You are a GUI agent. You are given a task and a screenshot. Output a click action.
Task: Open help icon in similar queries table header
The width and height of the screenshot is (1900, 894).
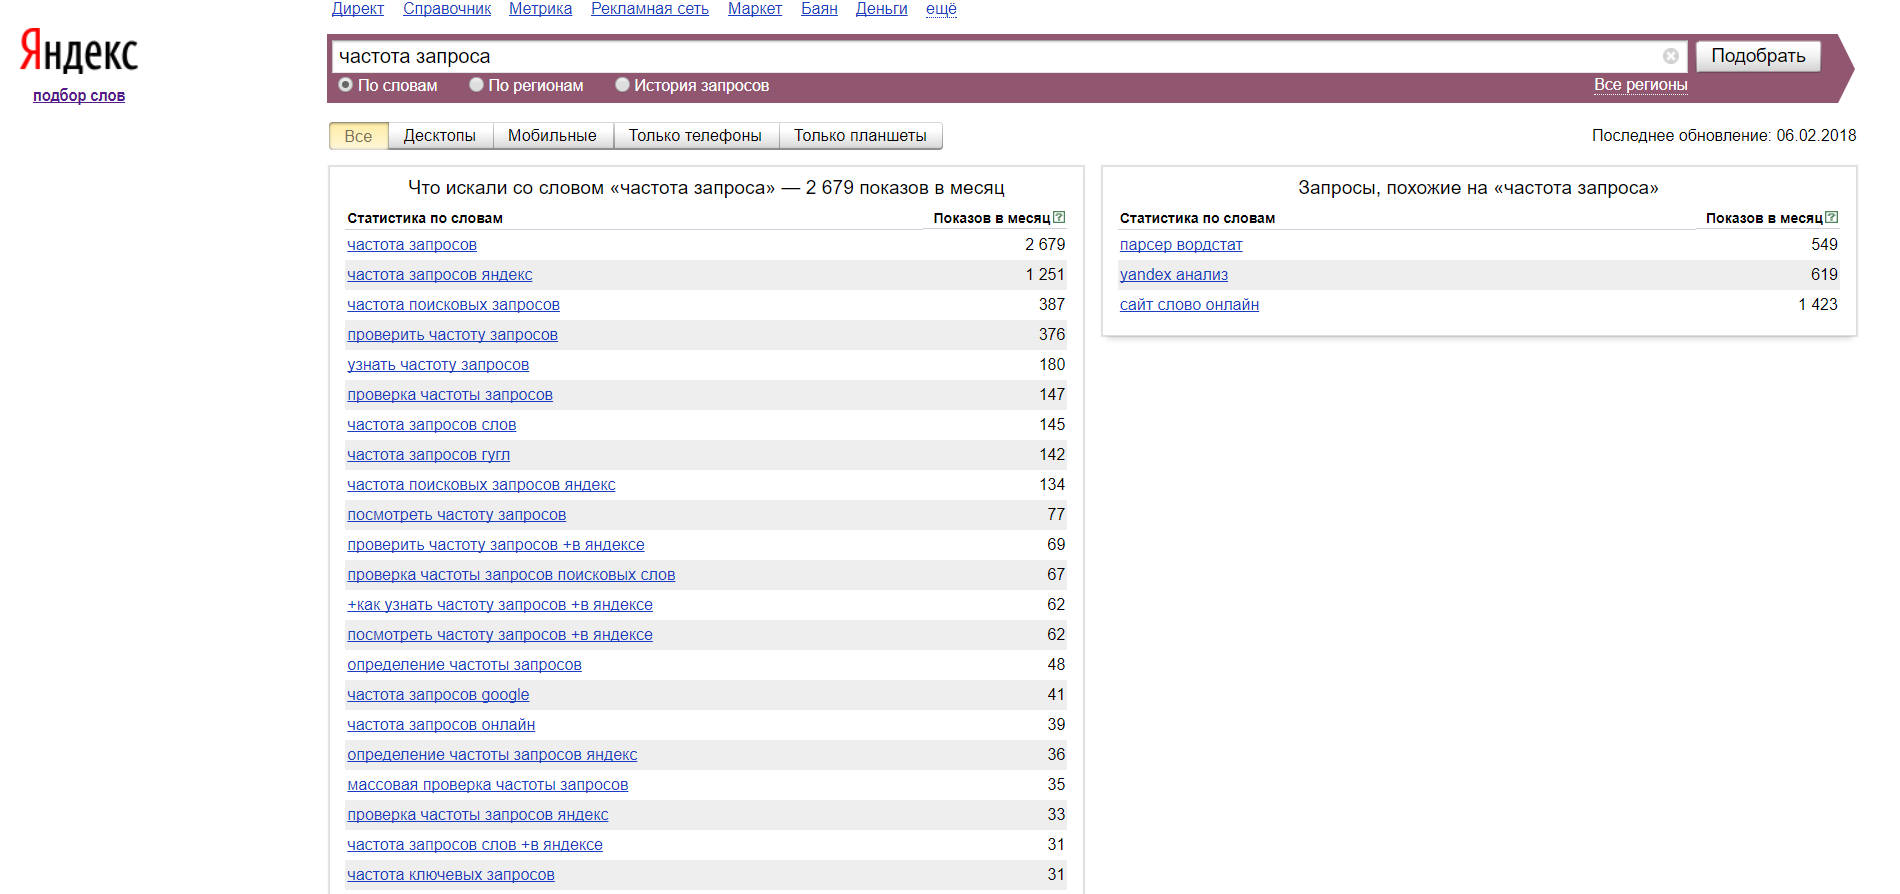[1831, 217]
